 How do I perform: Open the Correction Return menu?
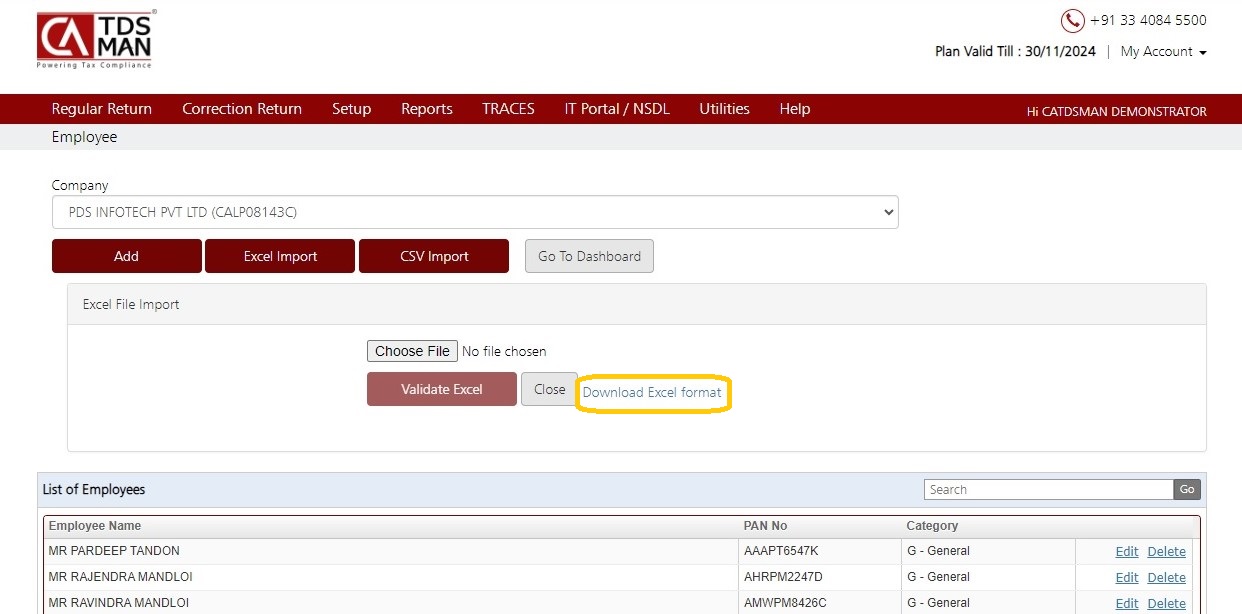tap(242, 109)
